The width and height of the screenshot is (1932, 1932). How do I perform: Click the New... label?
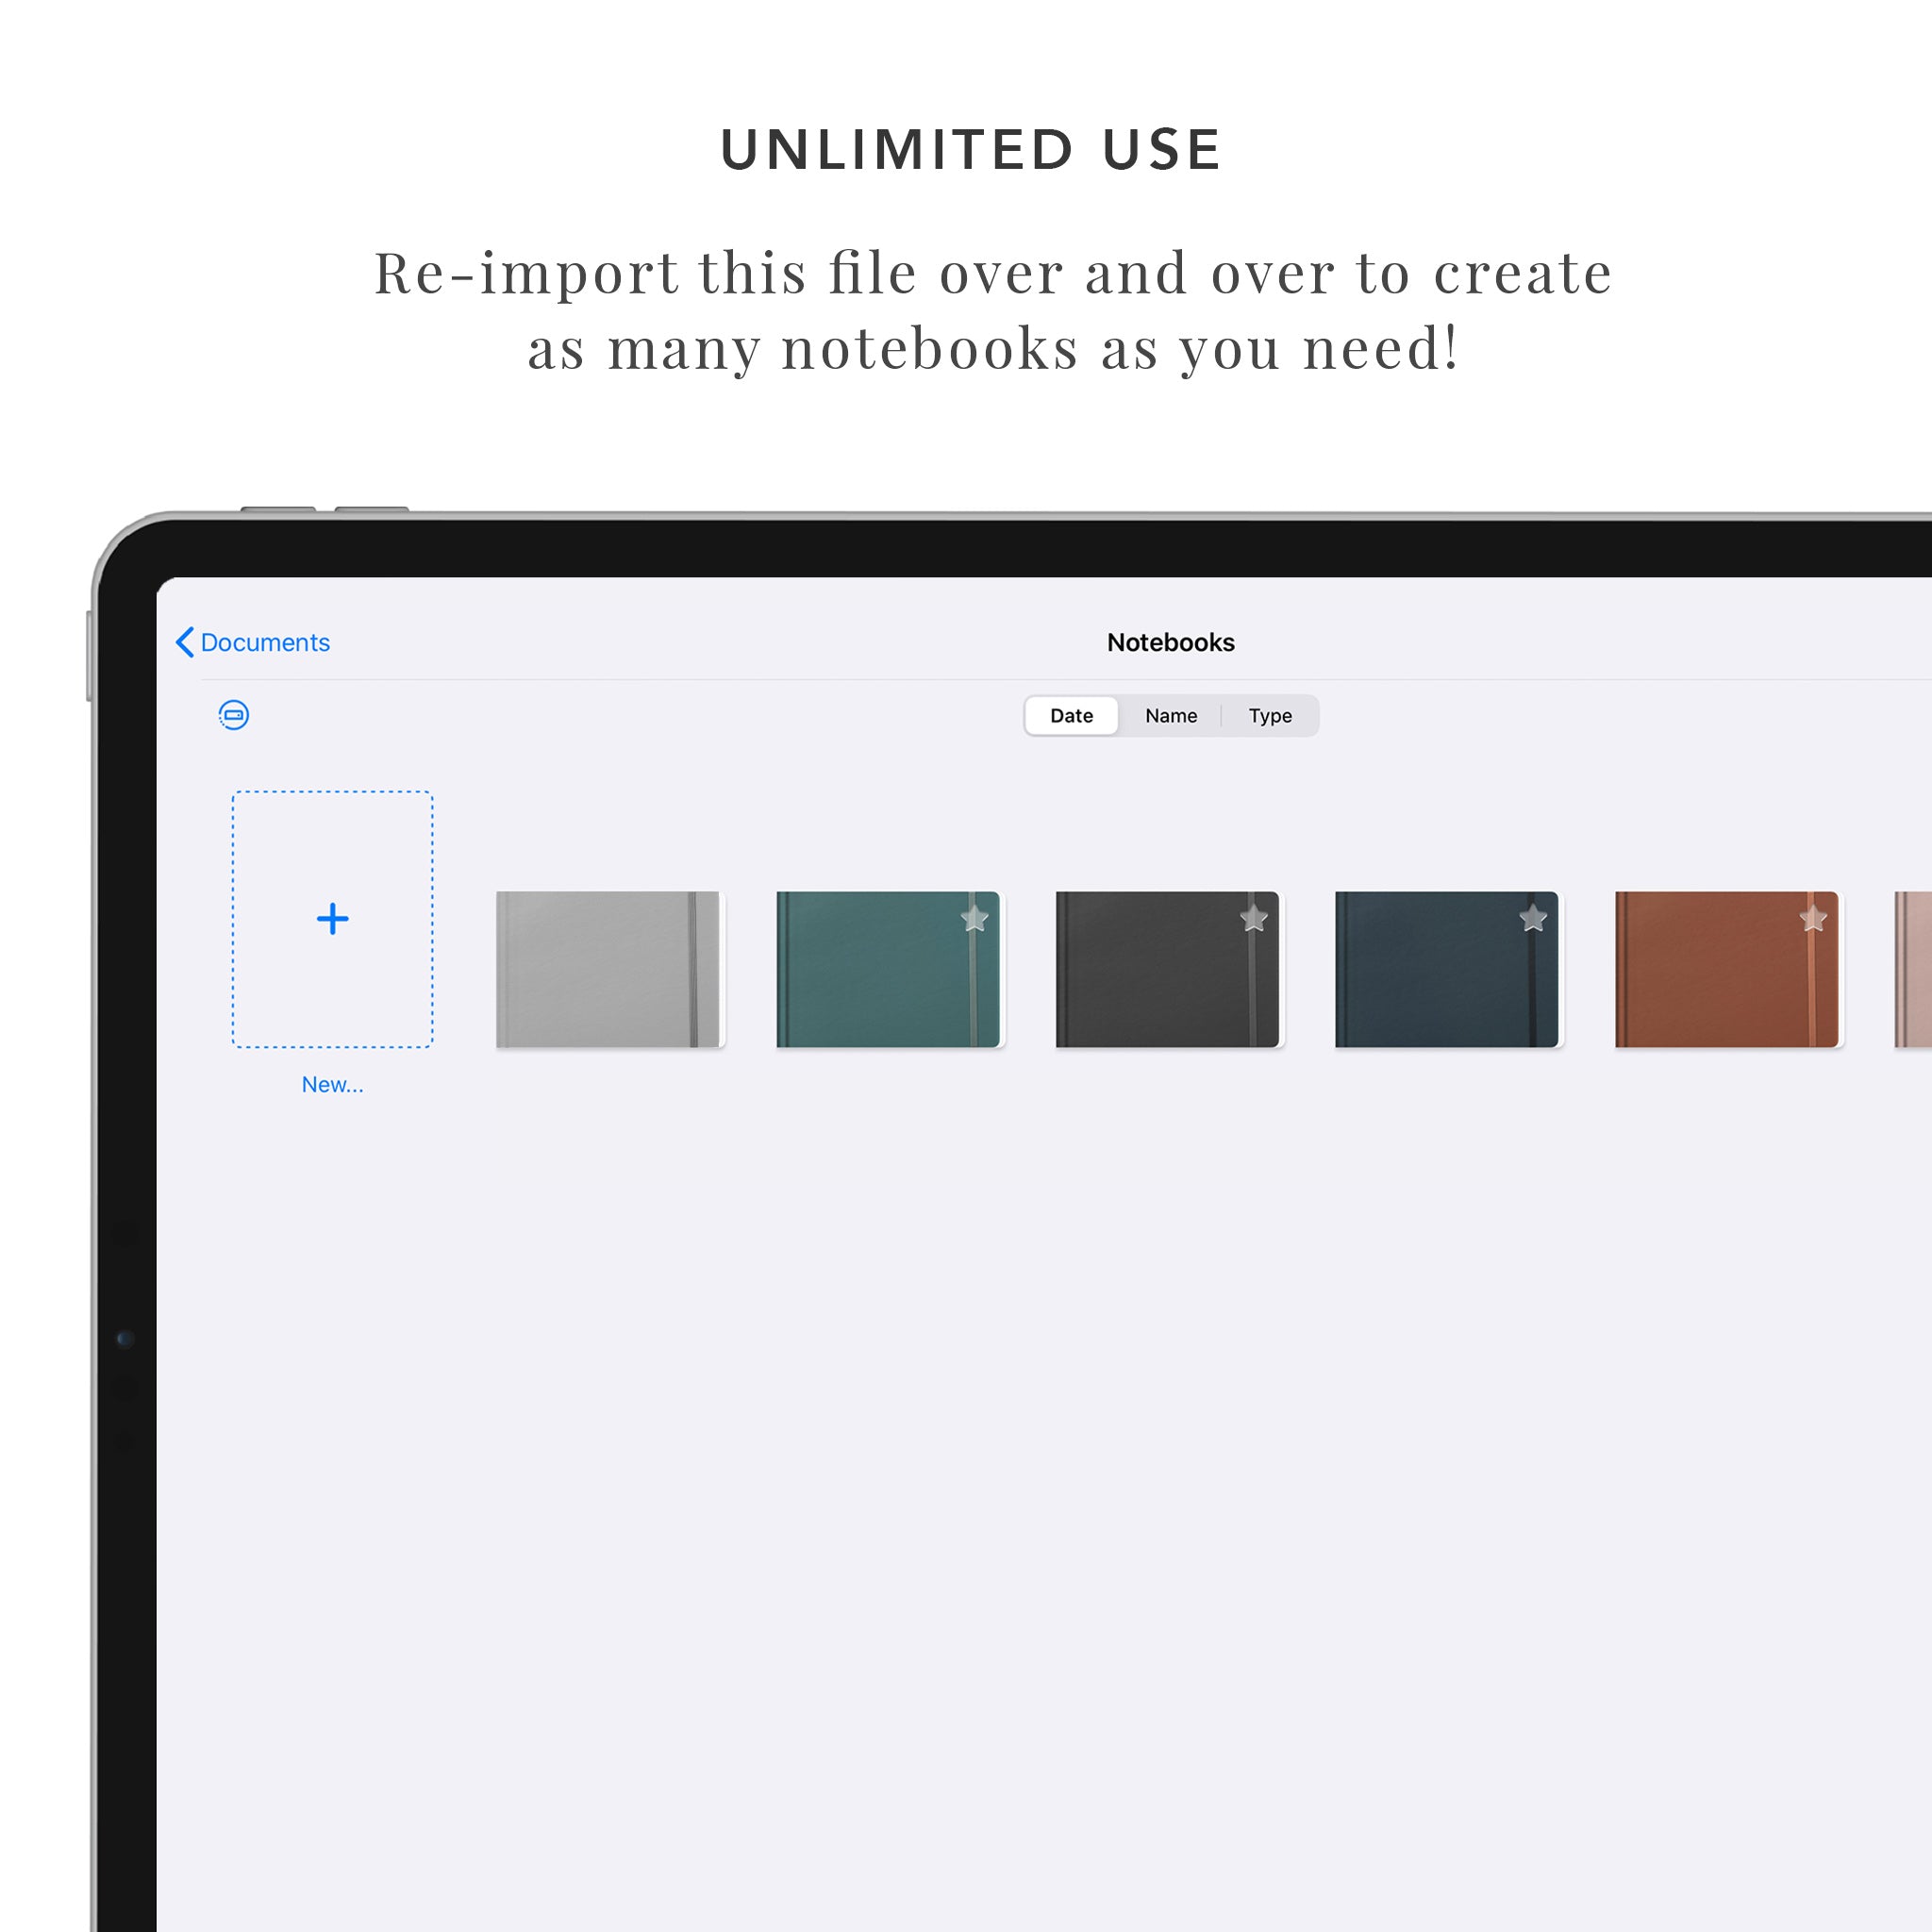(x=333, y=1084)
